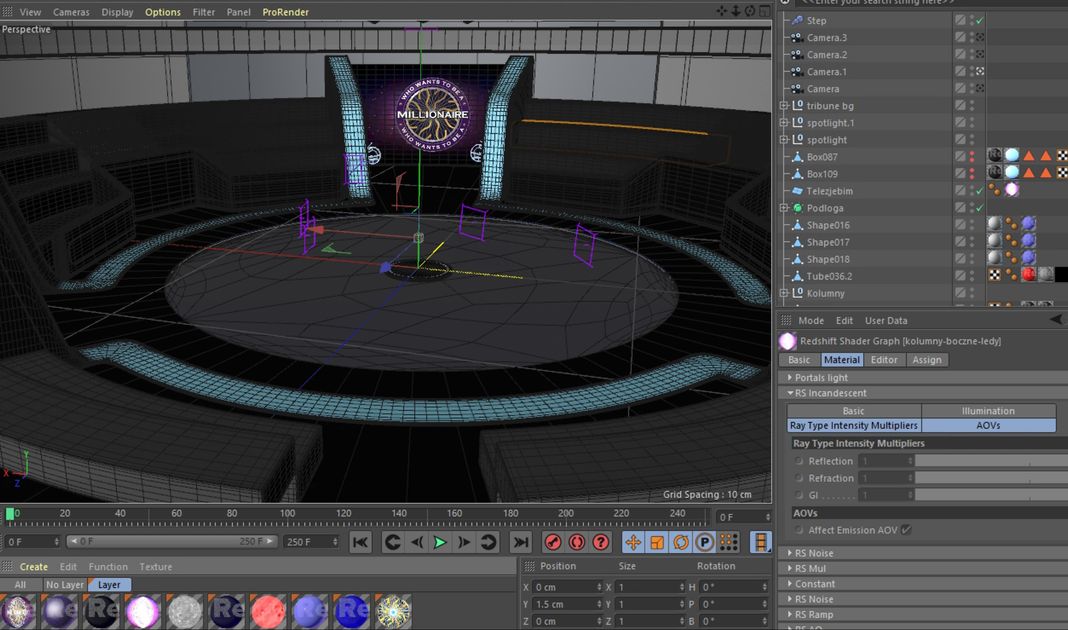The width and height of the screenshot is (1068, 630).
Task: Expand the tribune bg object group
Action: 785,106
